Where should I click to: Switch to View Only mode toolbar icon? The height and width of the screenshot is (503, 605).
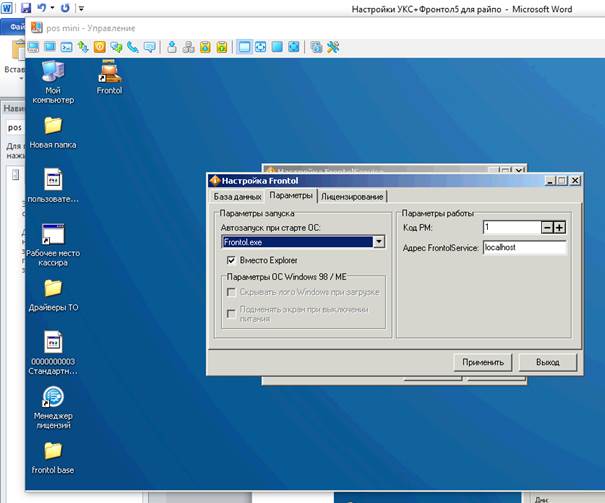pos(50,47)
